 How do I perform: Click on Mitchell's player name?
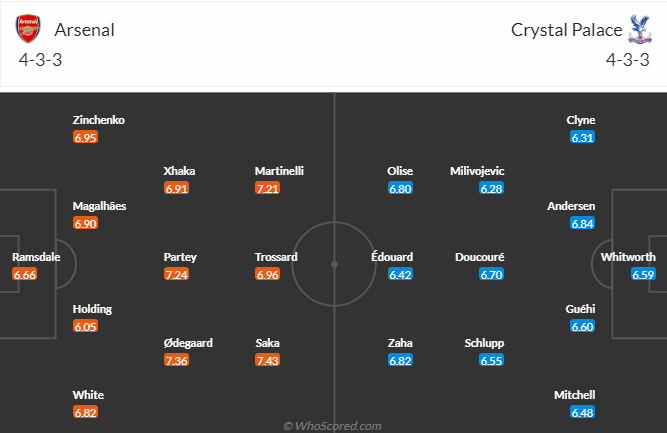575,395
